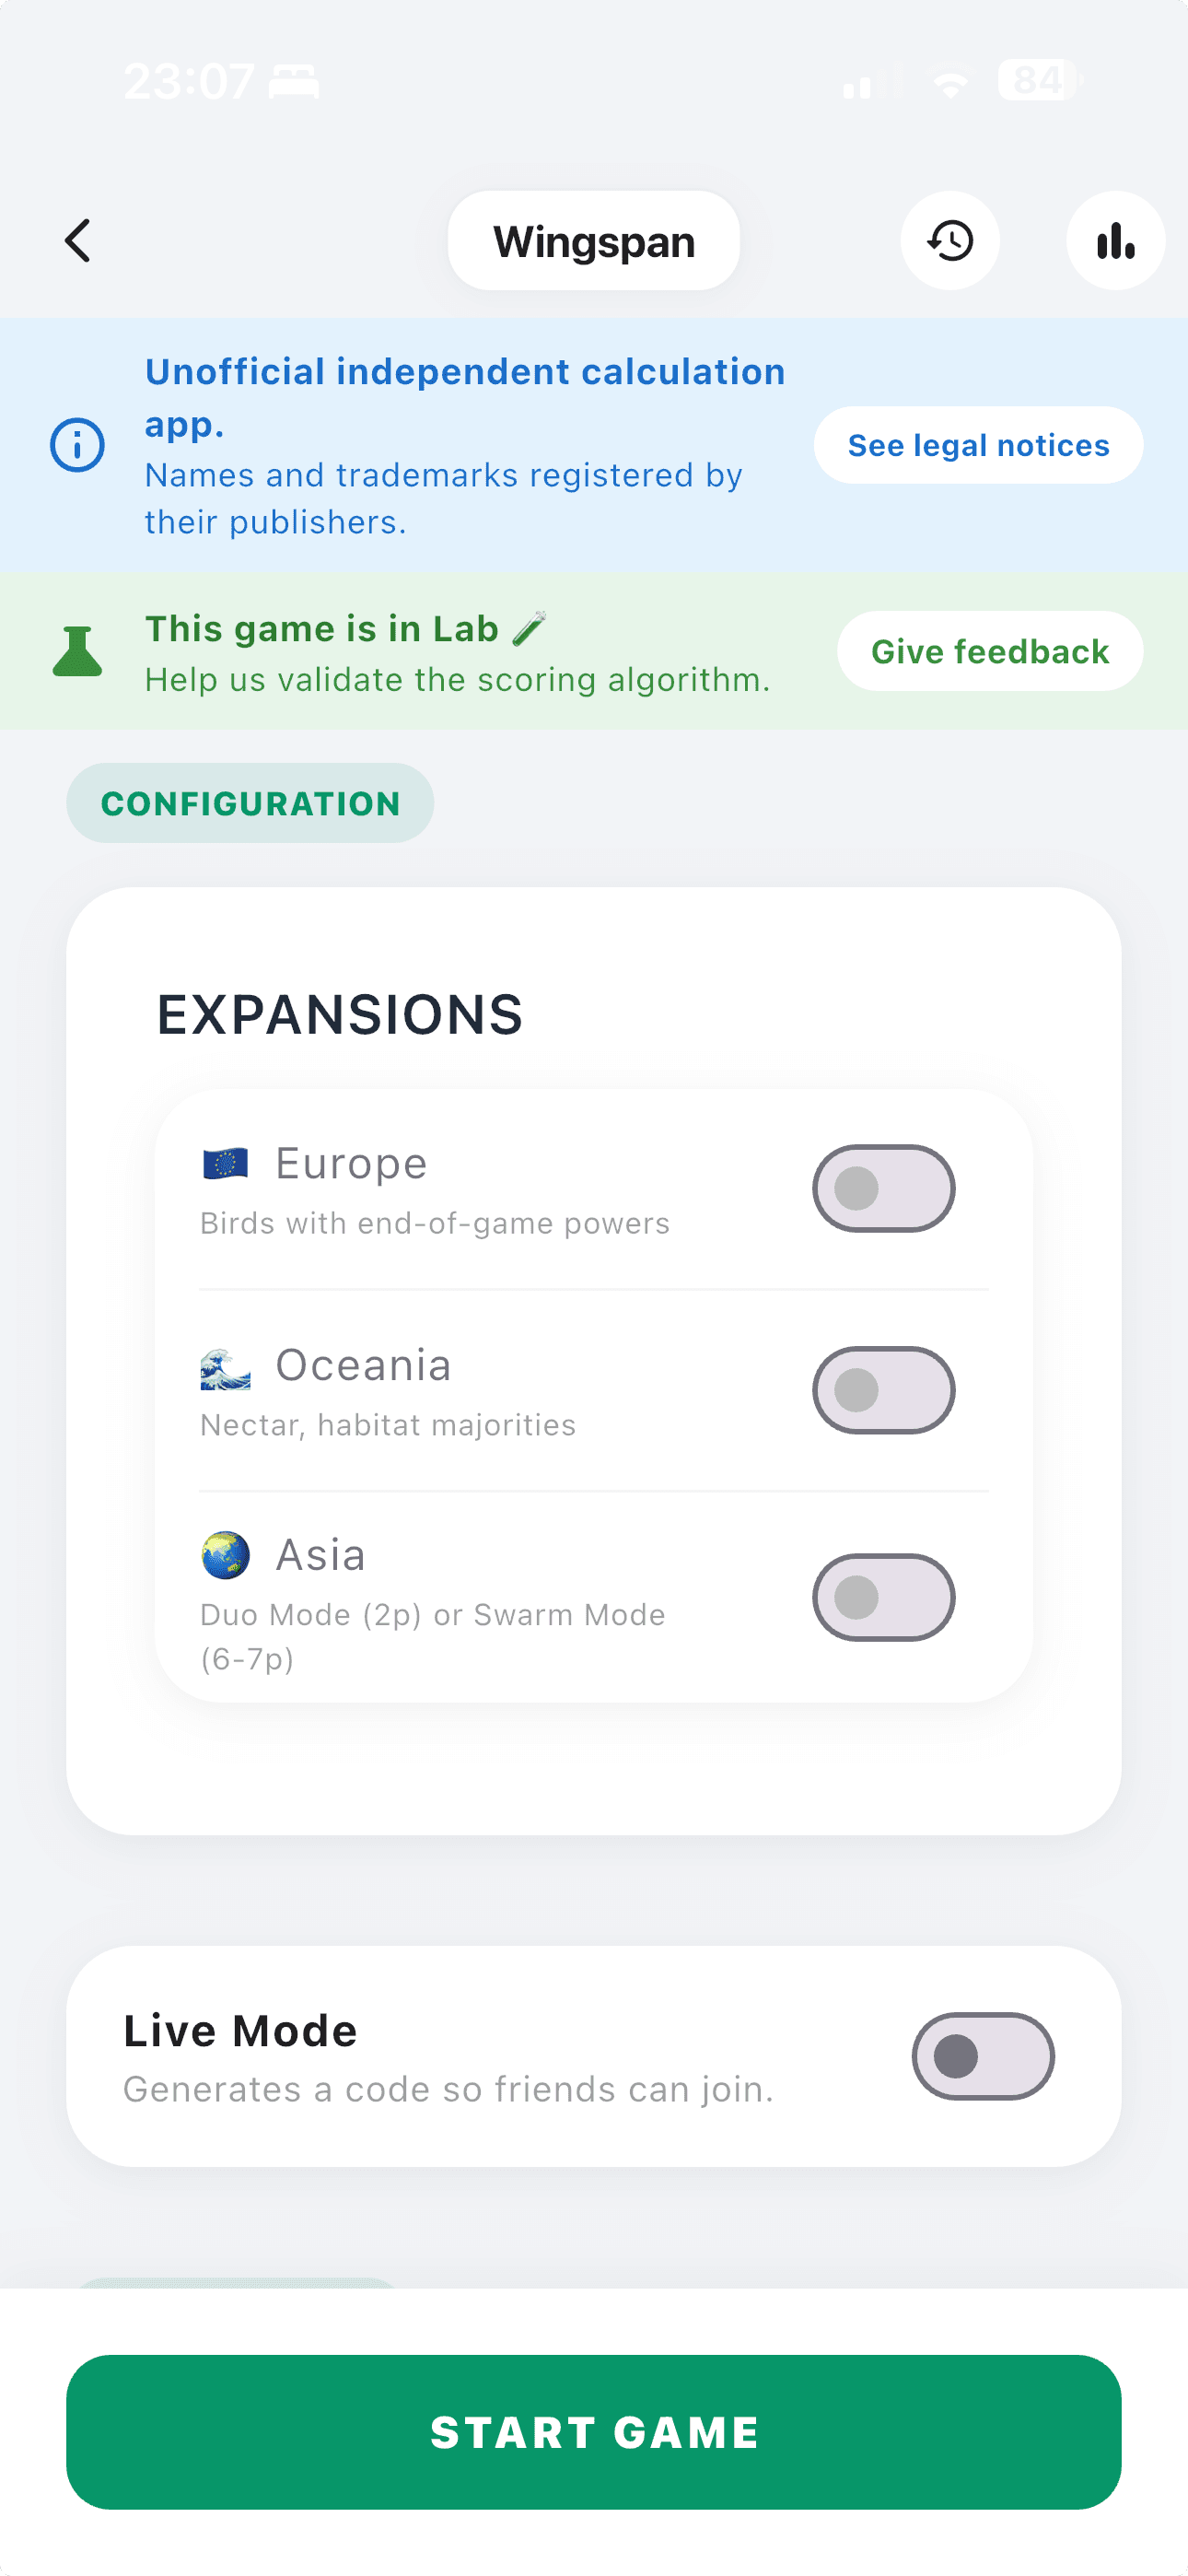Screen dimensions: 1188x2576
Task: Tap the back arrow icon
Action: [78, 241]
